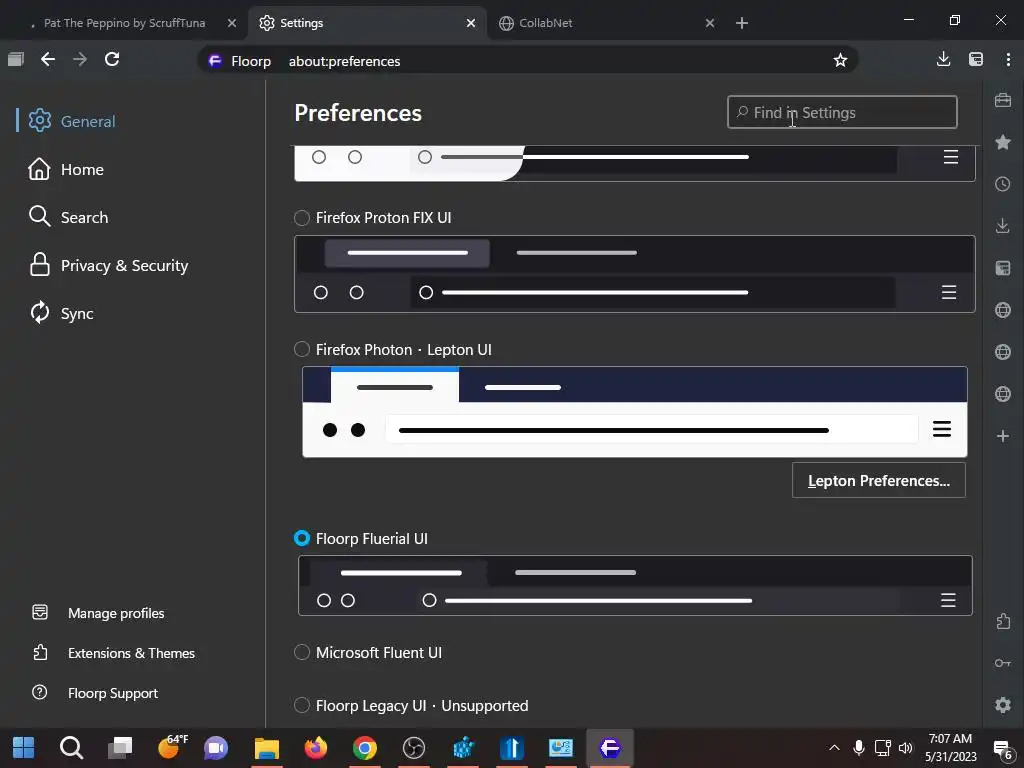Switch to Pat The Peppino tab
Screen dimensions: 1024x768
click(124, 23)
